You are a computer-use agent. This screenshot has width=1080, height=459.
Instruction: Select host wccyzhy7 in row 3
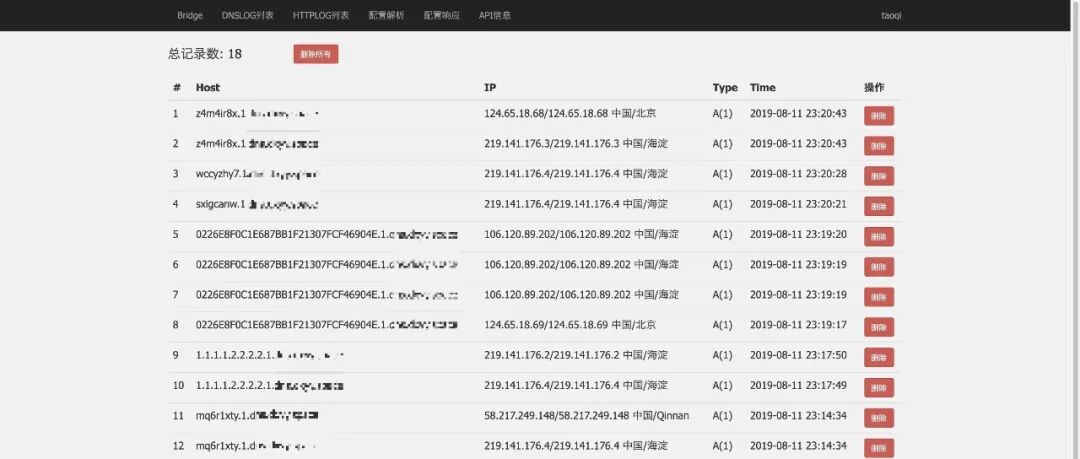pos(258,174)
